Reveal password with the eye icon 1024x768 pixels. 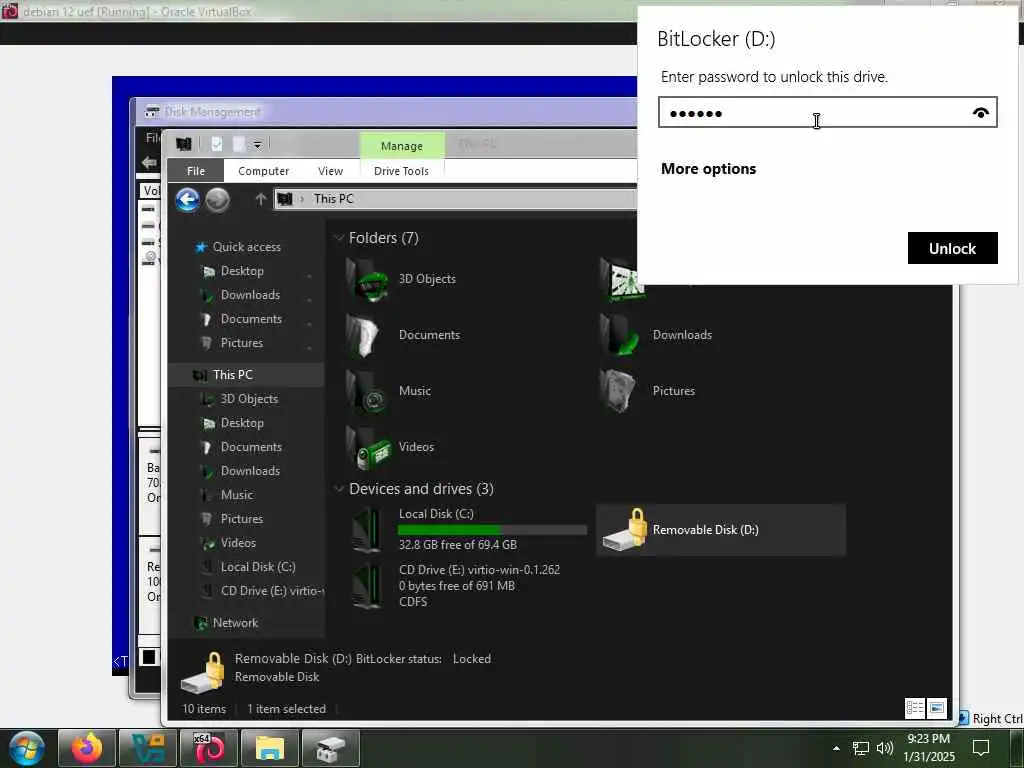click(980, 113)
